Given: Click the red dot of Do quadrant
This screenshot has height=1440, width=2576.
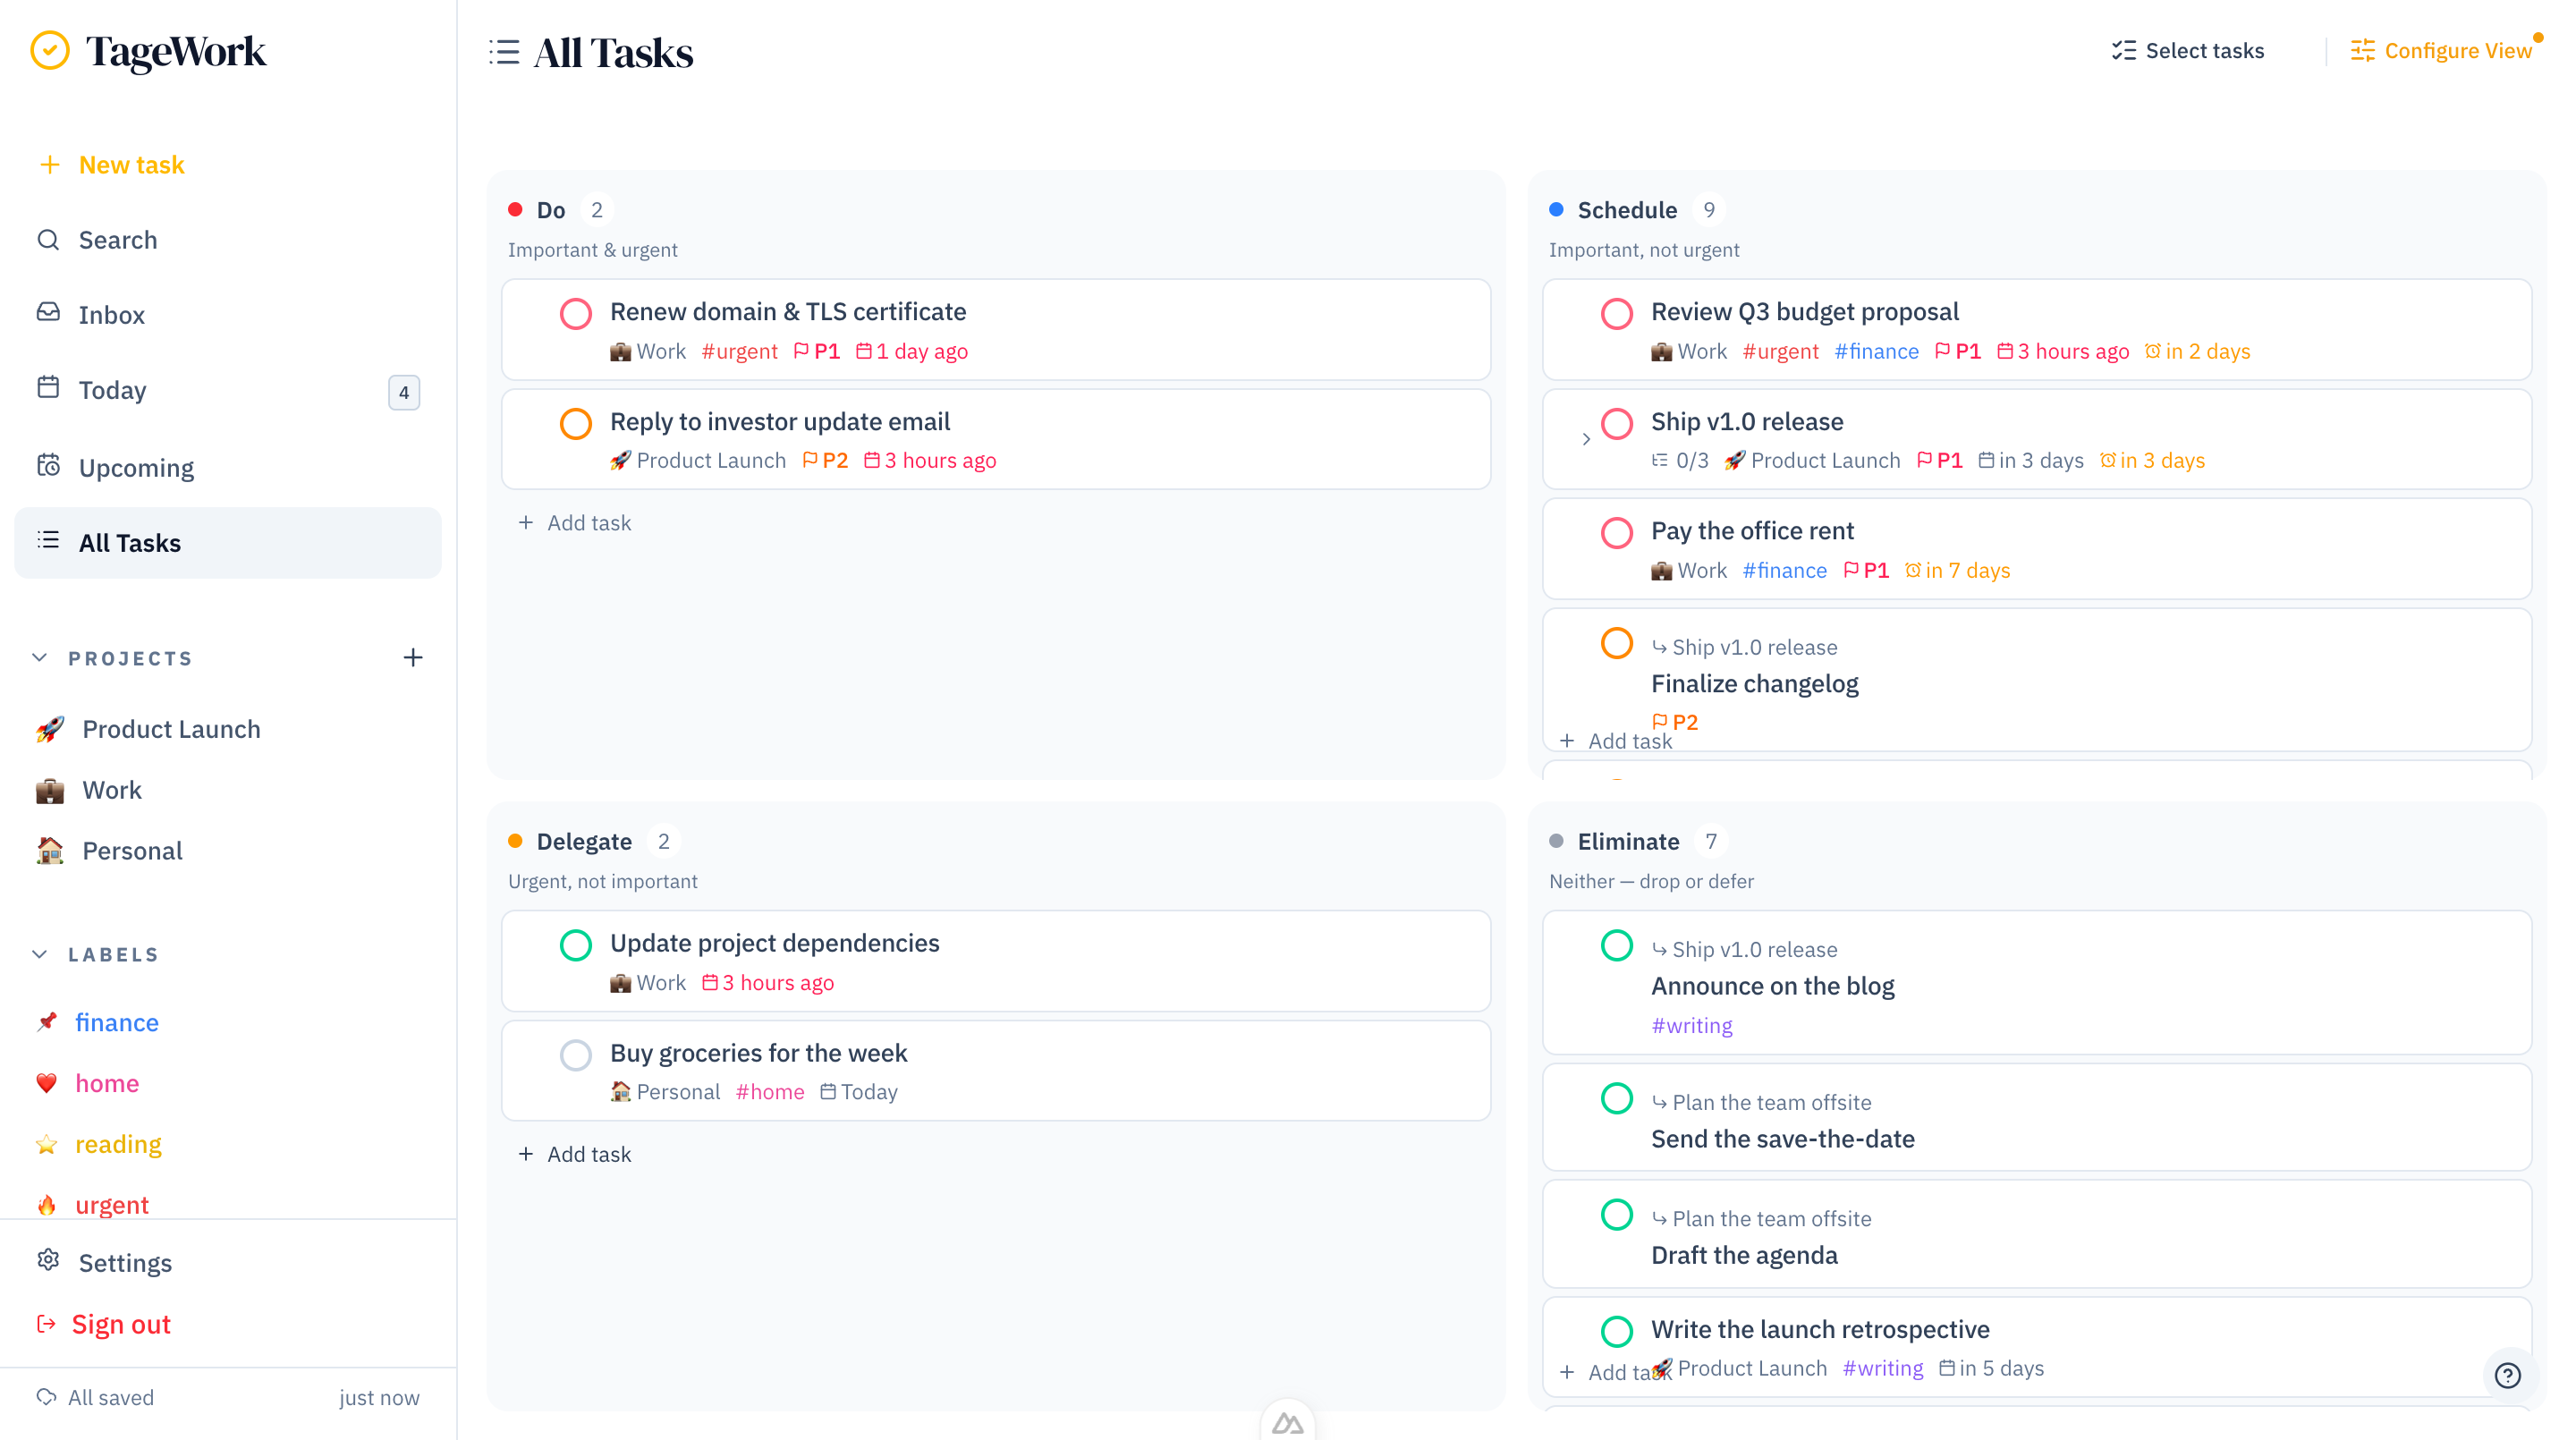Looking at the screenshot, I should 515,210.
